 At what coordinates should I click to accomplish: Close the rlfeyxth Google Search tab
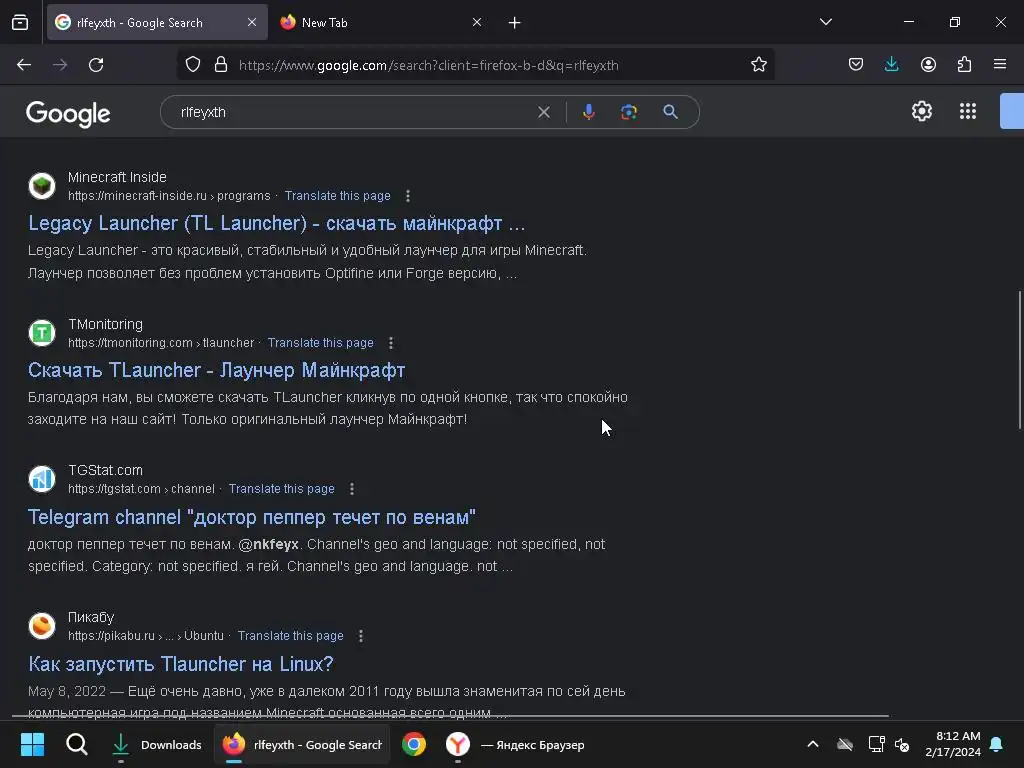(251, 22)
